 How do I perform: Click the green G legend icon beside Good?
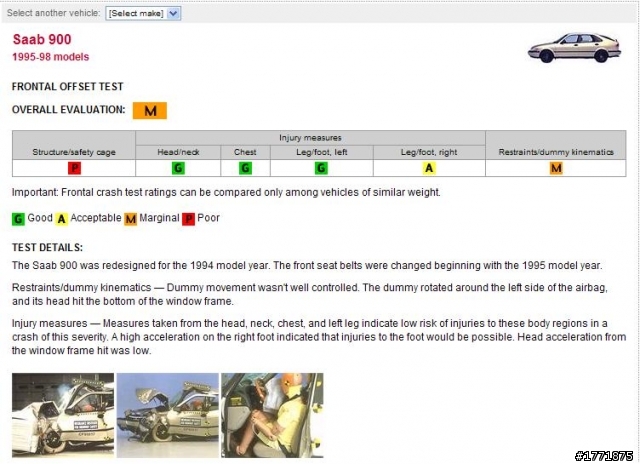pyautogui.click(x=18, y=219)
